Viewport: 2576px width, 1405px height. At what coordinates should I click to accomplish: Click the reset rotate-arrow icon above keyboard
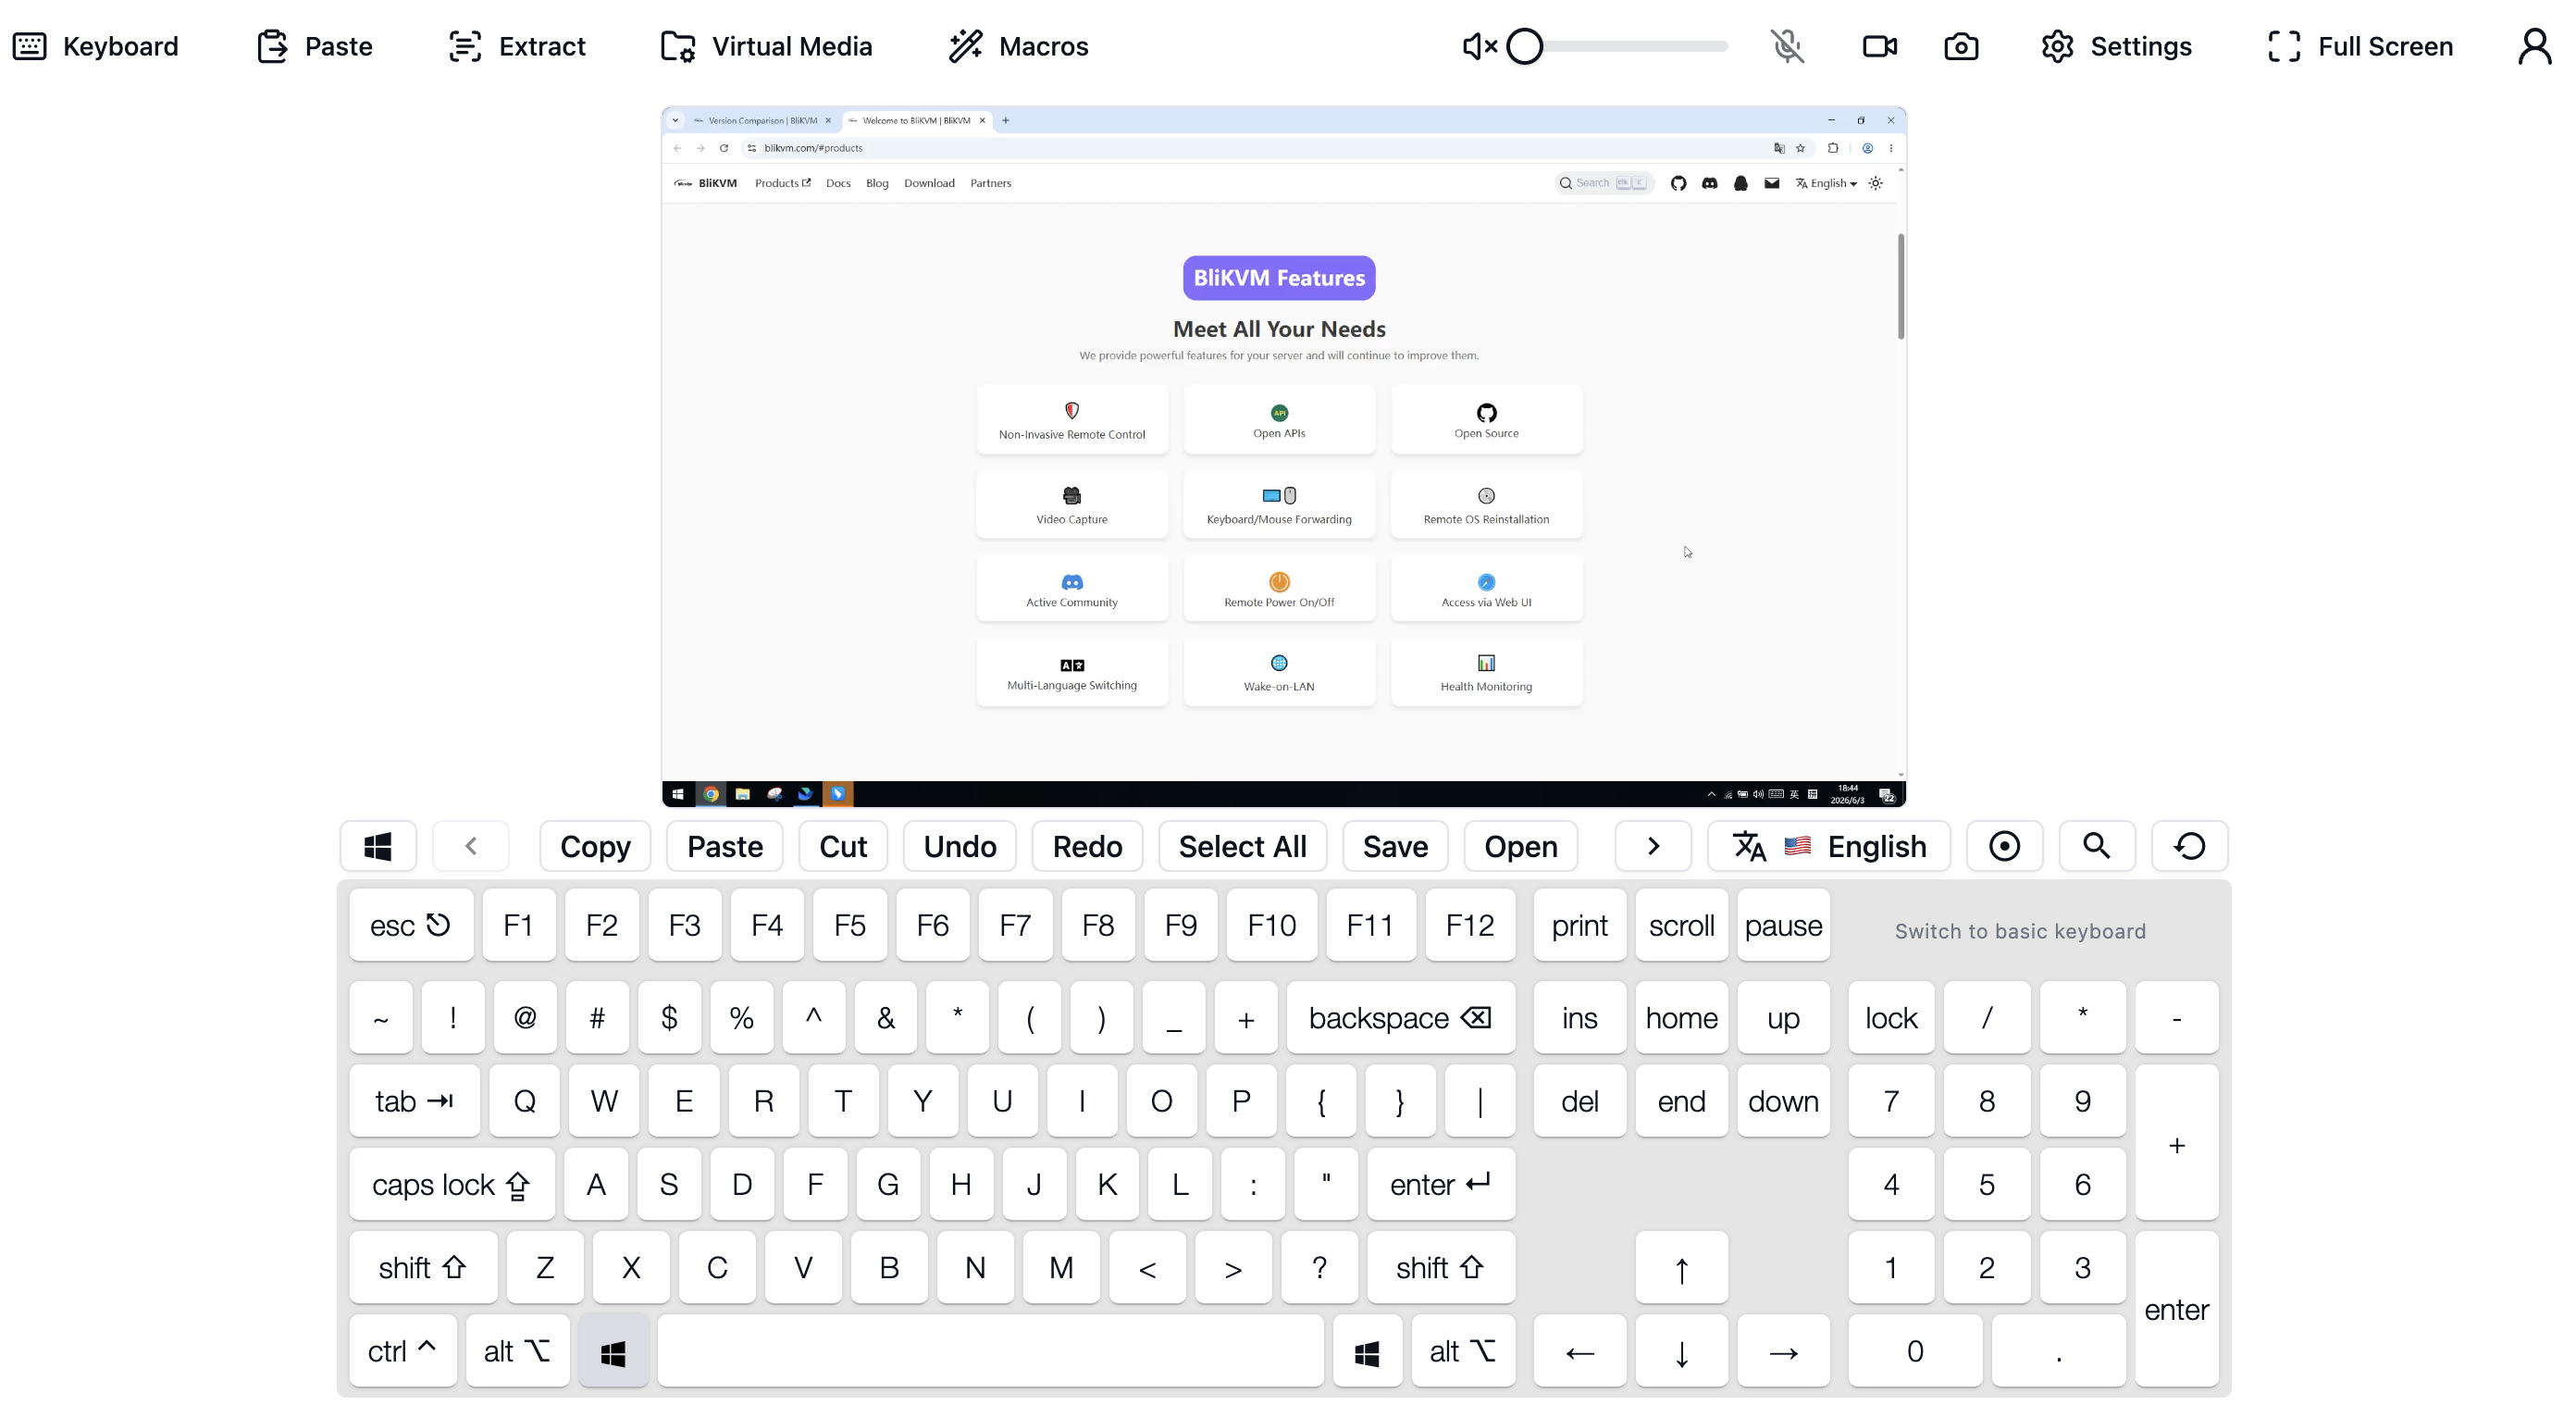click(2190, 846)
